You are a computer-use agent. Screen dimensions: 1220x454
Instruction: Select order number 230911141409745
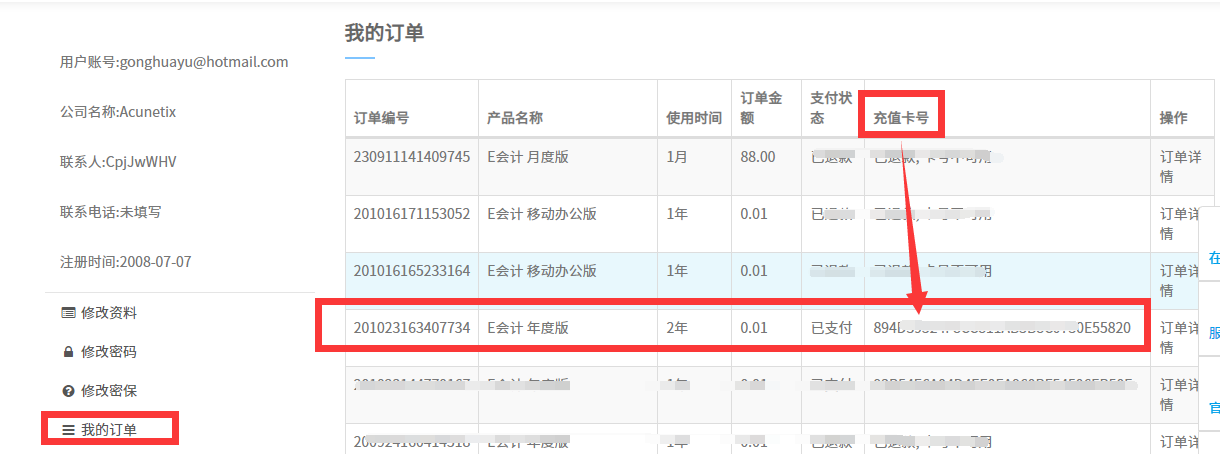(x=412, y=156)
